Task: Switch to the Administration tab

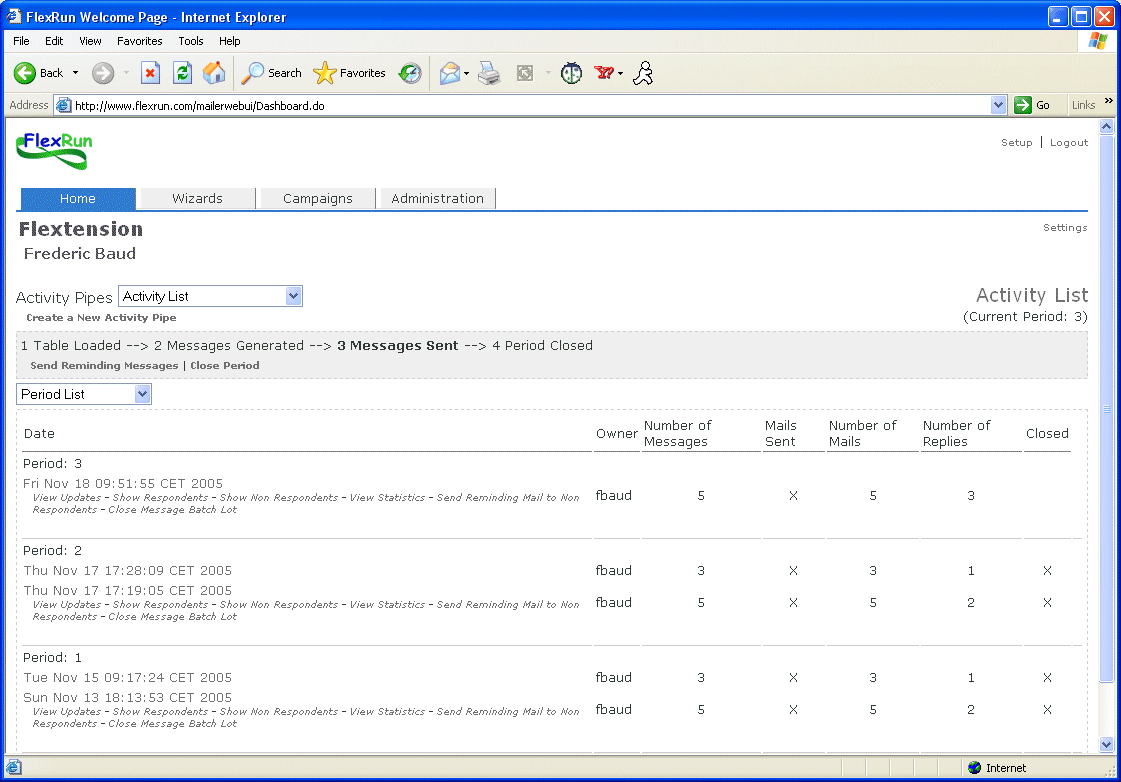Action: point(438,199)
